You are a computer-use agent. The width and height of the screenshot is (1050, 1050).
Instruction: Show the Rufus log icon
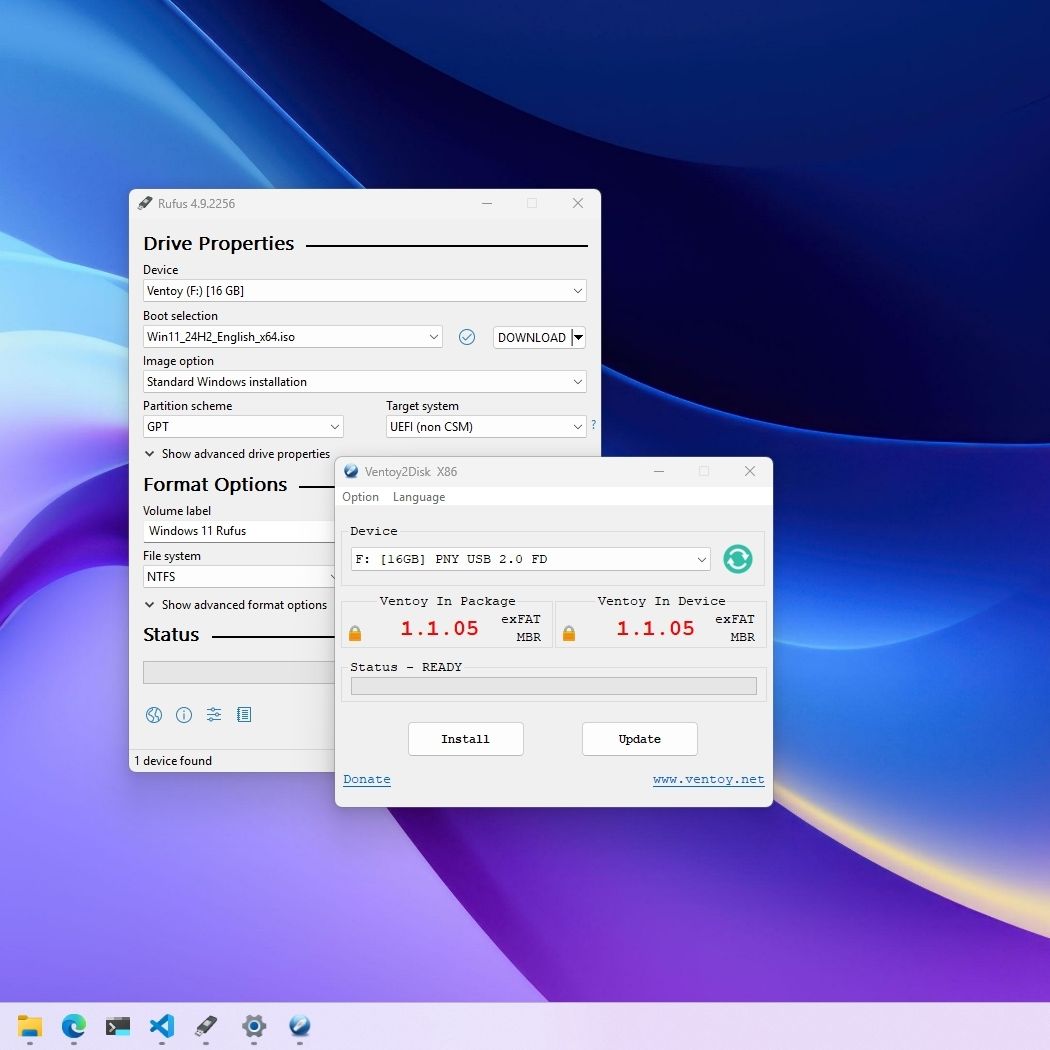point(244,715)
